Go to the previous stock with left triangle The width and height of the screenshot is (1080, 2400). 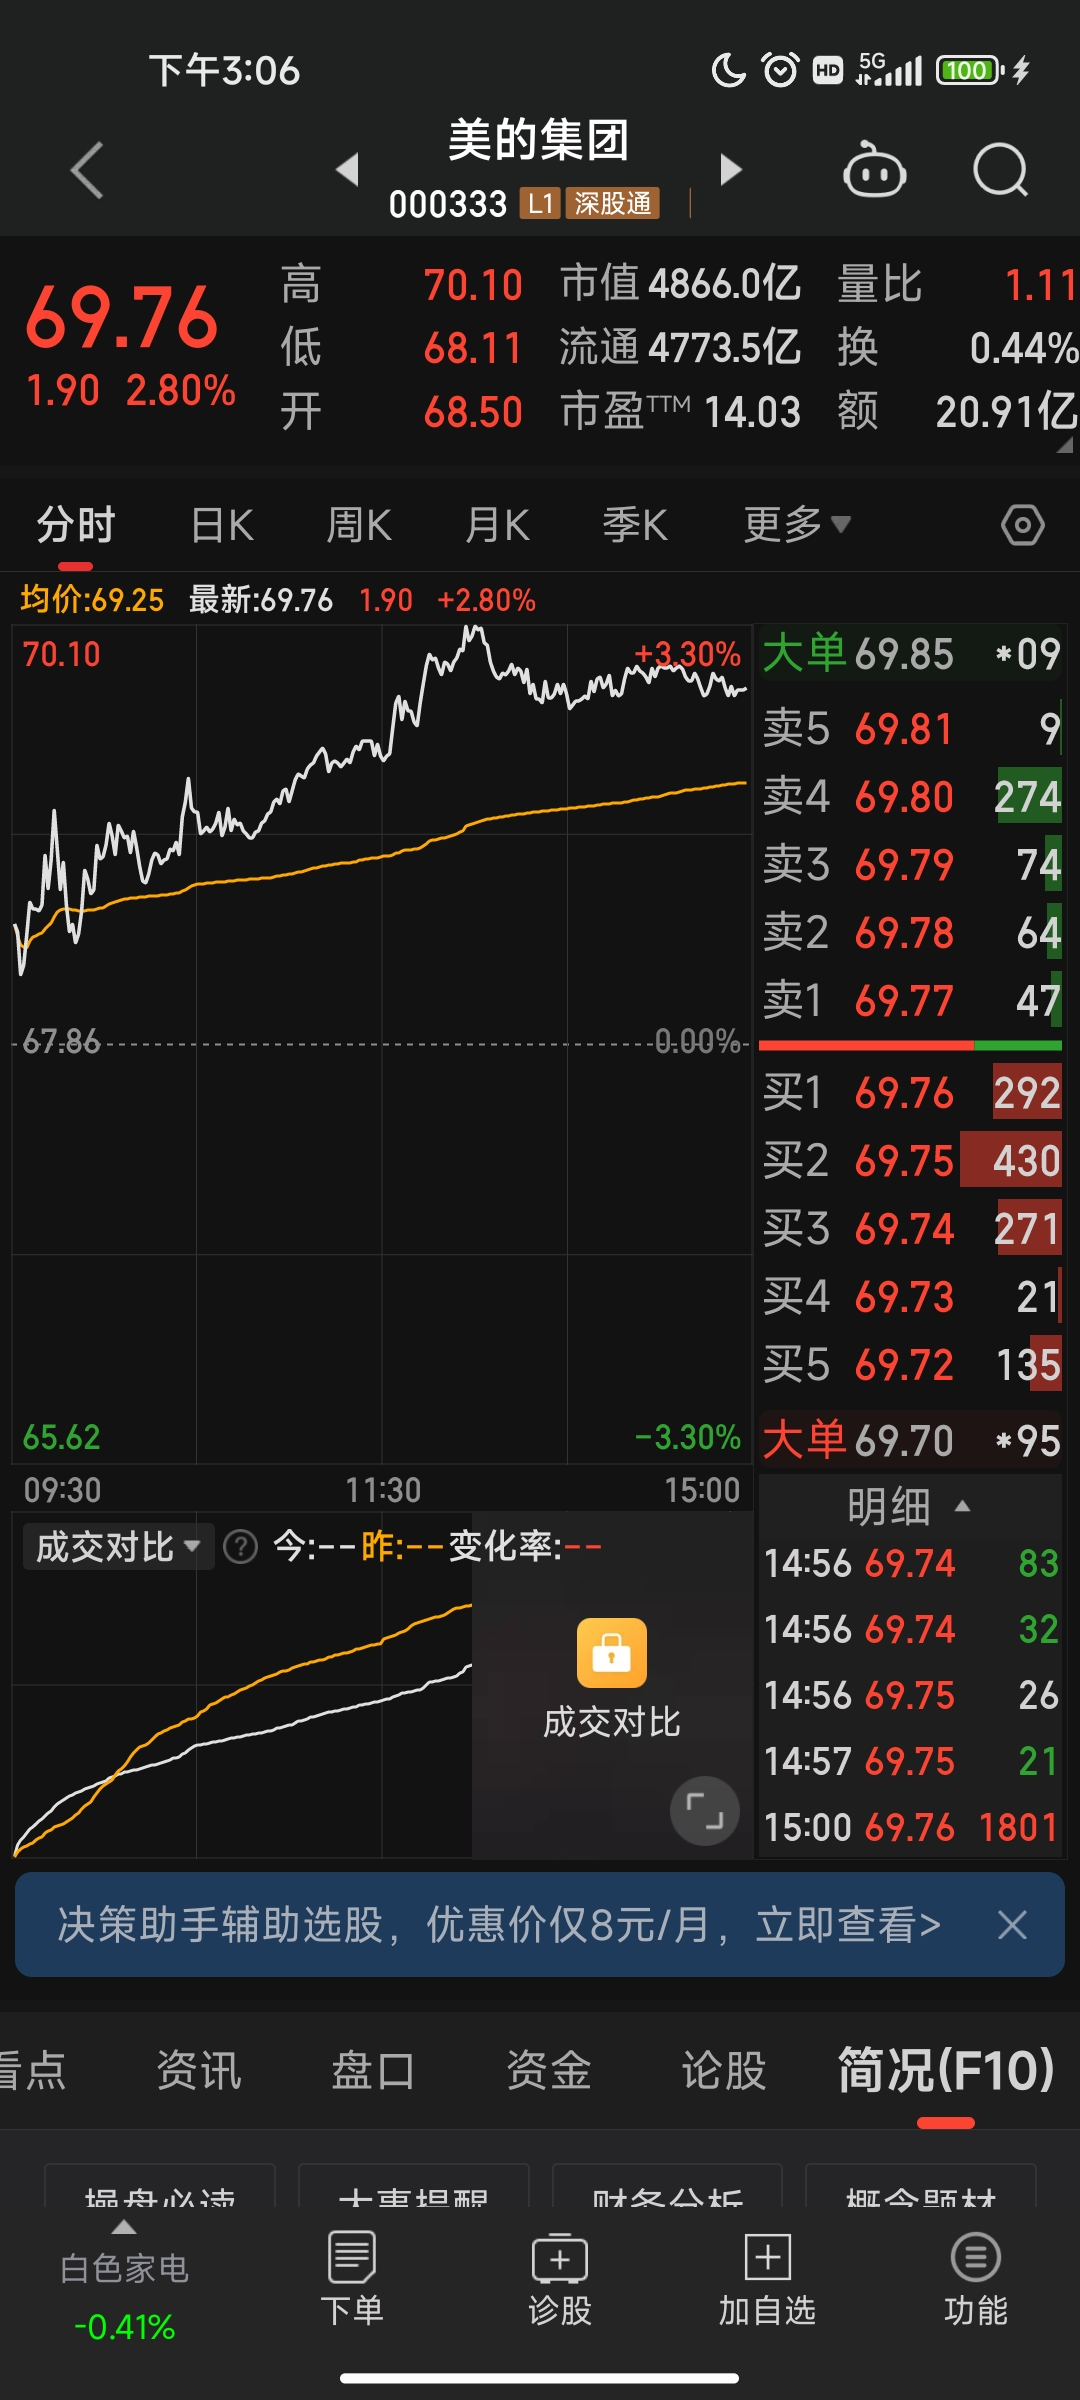(347, 170)
